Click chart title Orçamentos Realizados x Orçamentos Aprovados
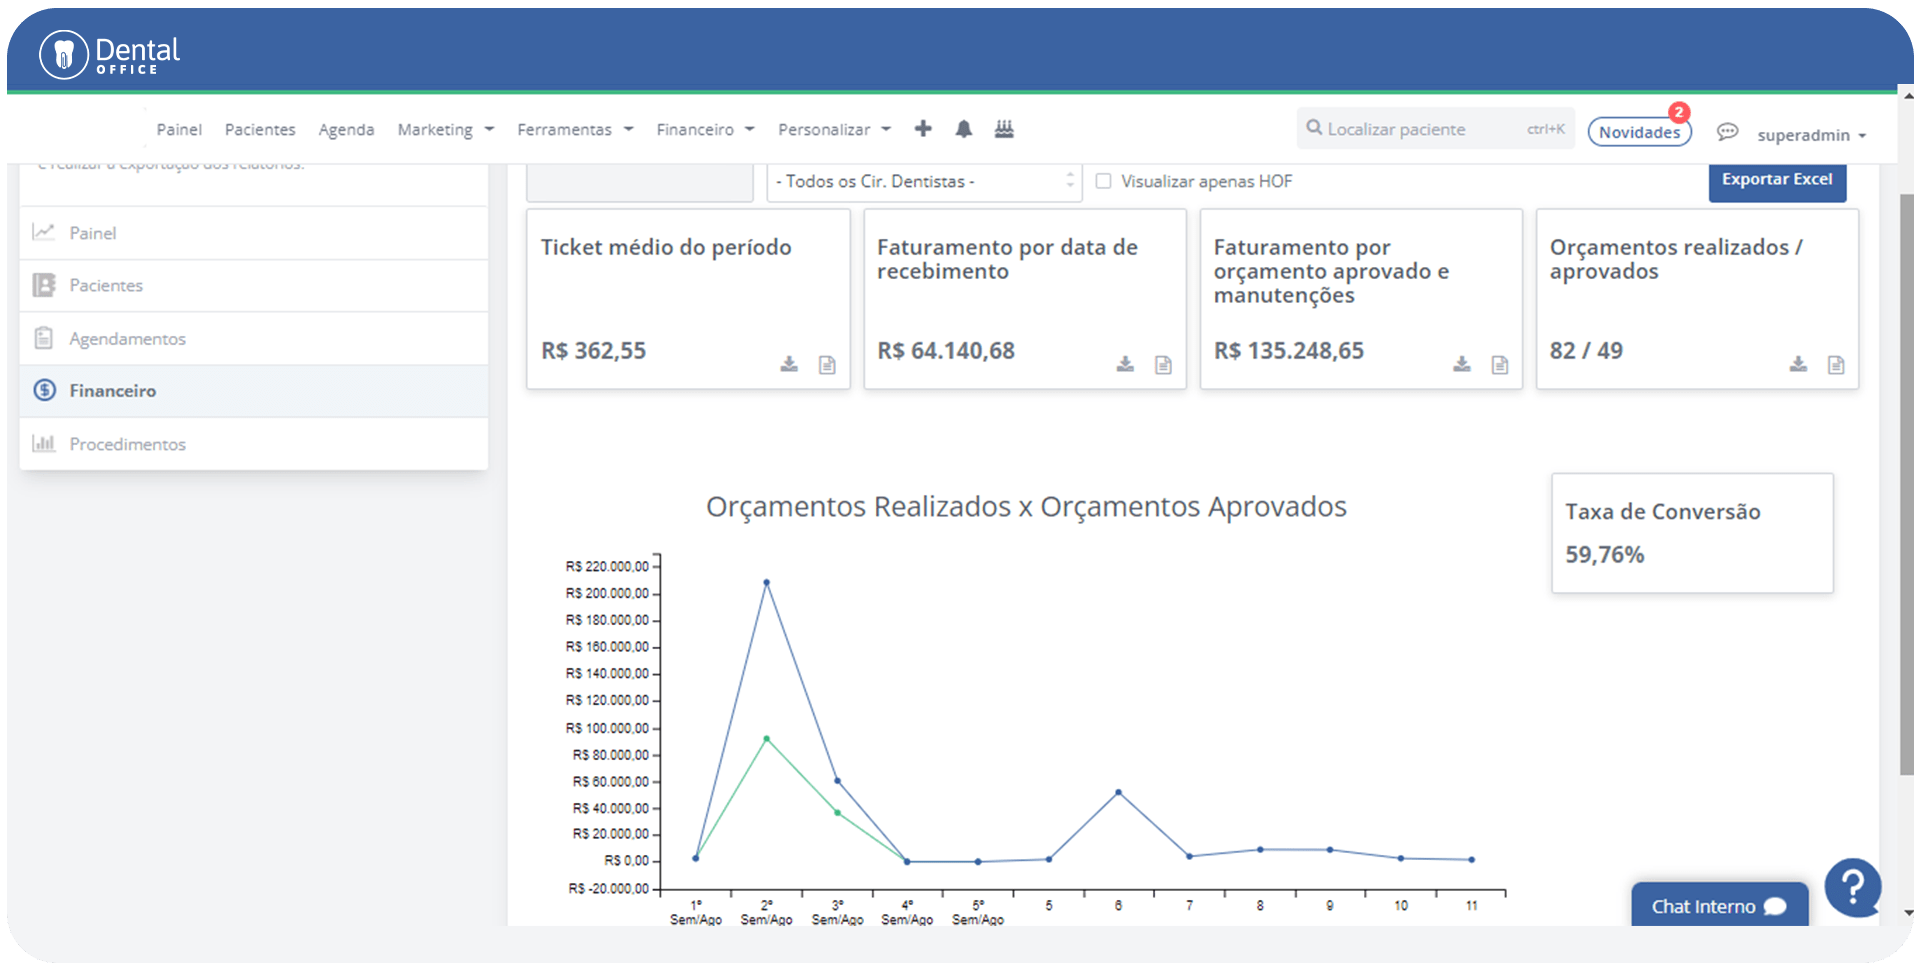 [x=1026, y=507]
